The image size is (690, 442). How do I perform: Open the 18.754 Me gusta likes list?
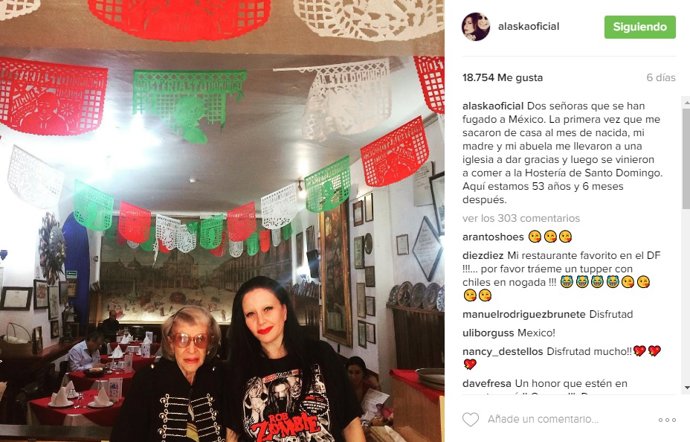coord(503,78)
